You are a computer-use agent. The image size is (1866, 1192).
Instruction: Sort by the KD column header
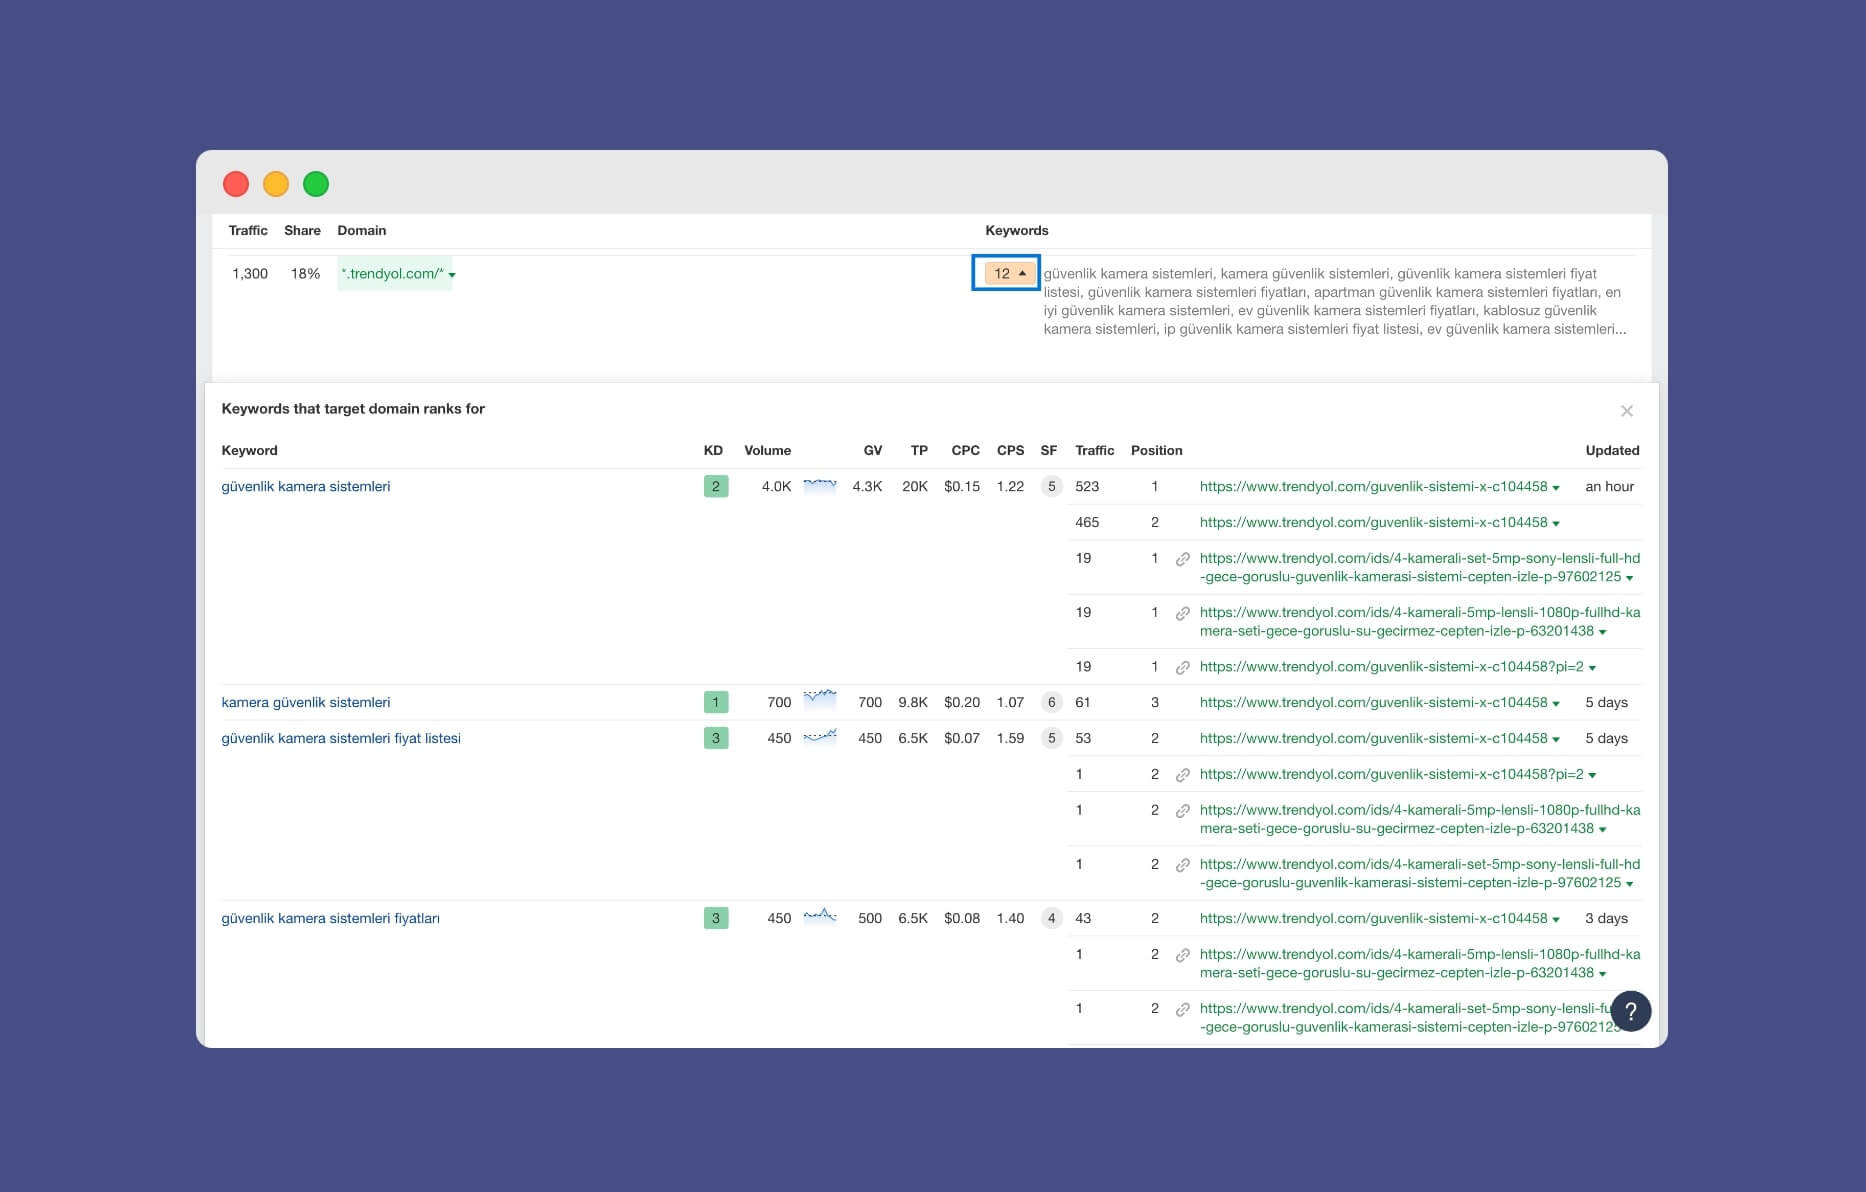tap(713, 450)
